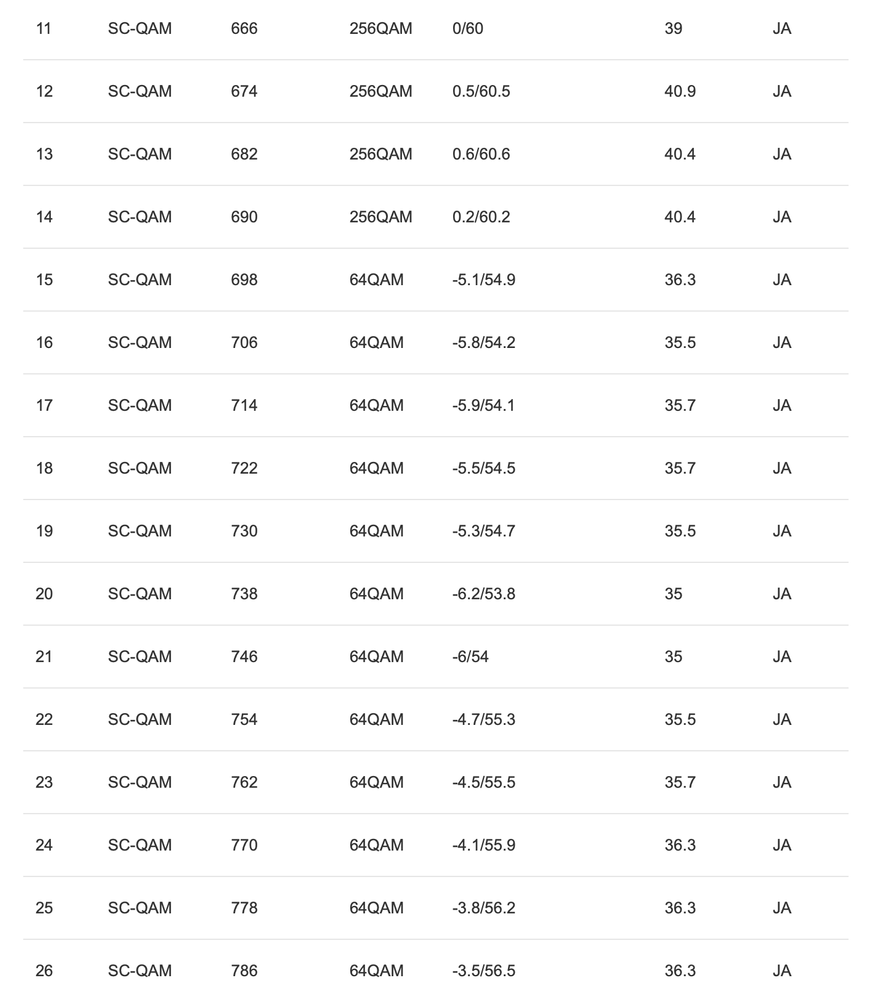873x999 pixels.
Task: Click frequency 722 cell
Action: [x=244, y=468]
